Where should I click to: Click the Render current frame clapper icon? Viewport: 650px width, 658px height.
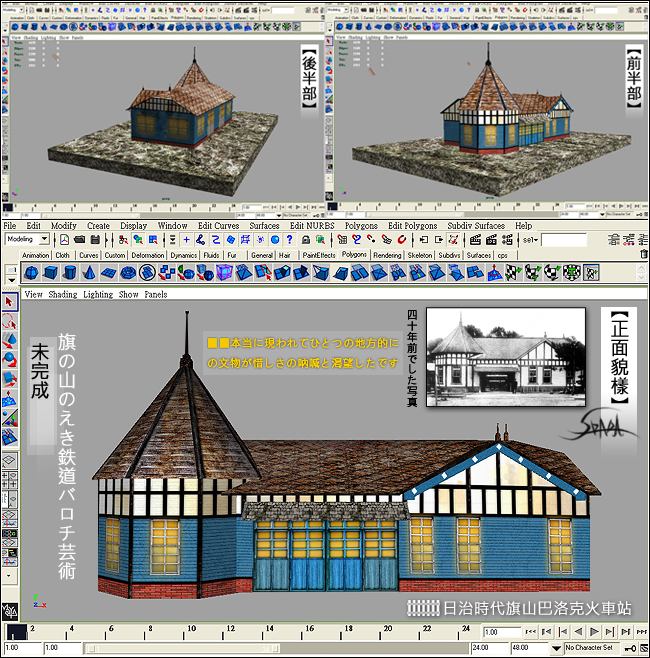click(x=475, y=240)
